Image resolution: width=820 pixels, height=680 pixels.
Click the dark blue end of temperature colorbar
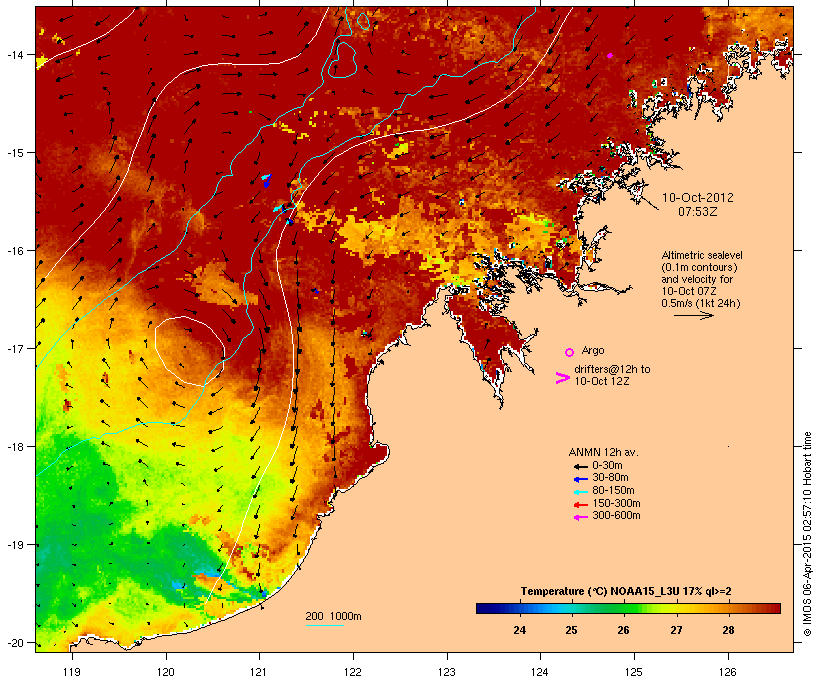coord(483,608)
